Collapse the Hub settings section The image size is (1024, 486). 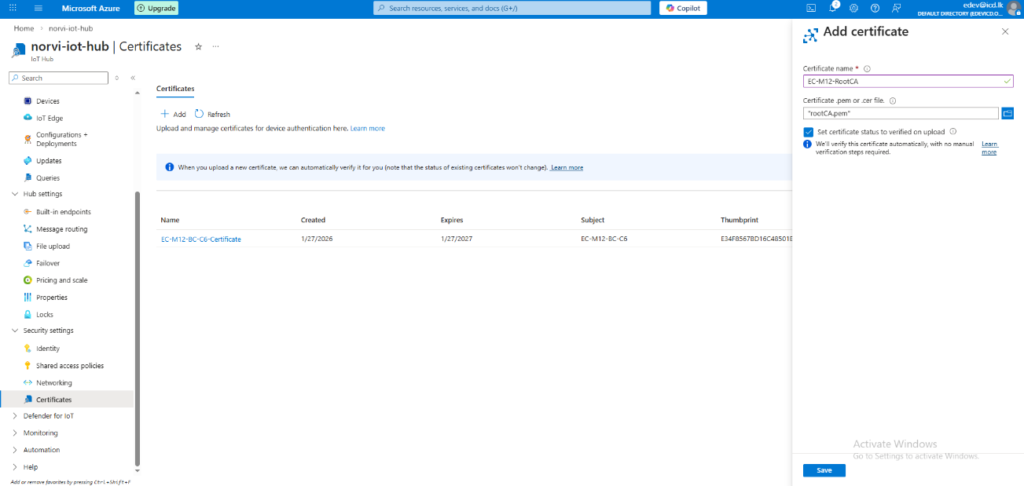click(x=15, y=194)
